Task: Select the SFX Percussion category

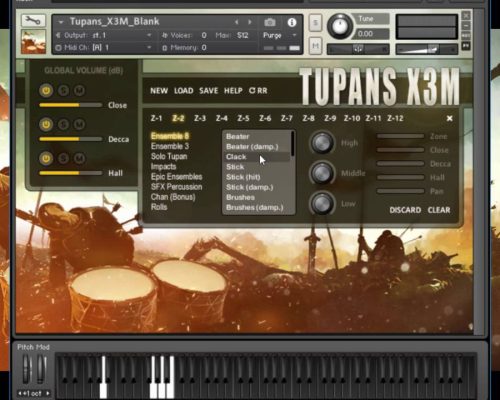Action: click(176, 187)
